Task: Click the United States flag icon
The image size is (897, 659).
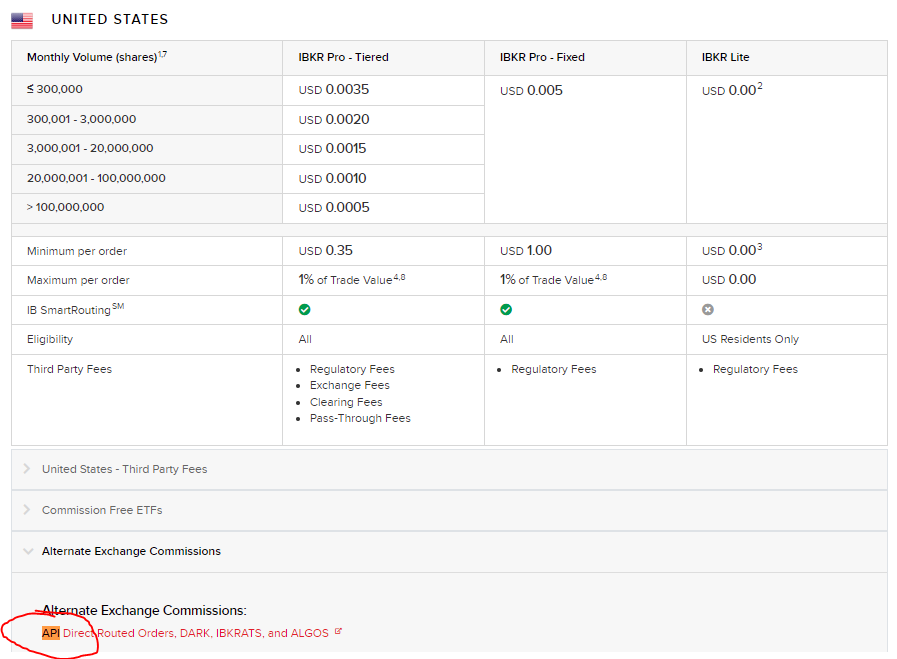Action: [x=22, y=20]
